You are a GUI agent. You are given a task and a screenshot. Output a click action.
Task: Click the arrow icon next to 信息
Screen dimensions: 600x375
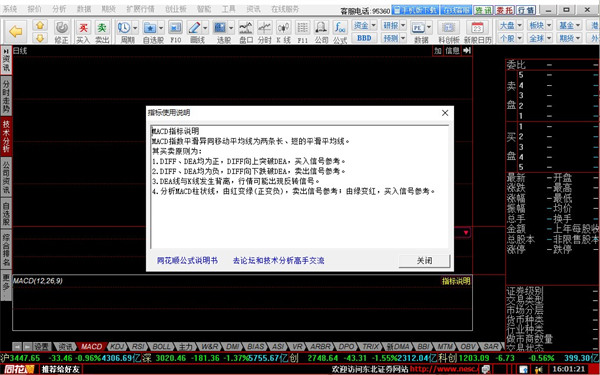pos(467,51)
